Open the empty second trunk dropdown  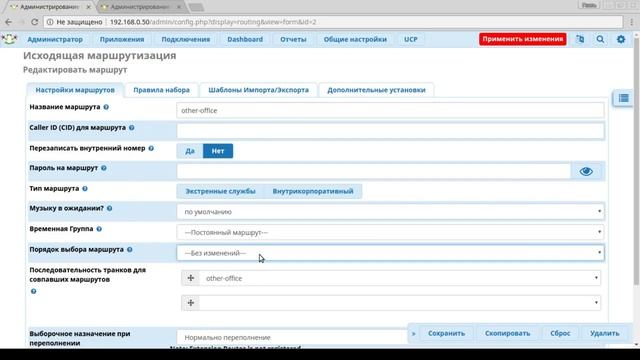tap(400, 303)
